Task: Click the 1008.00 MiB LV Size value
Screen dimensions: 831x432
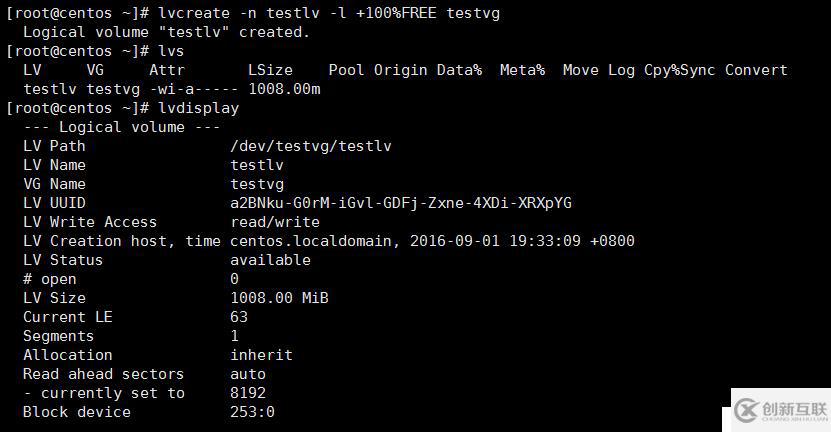Action: [279, 298]
